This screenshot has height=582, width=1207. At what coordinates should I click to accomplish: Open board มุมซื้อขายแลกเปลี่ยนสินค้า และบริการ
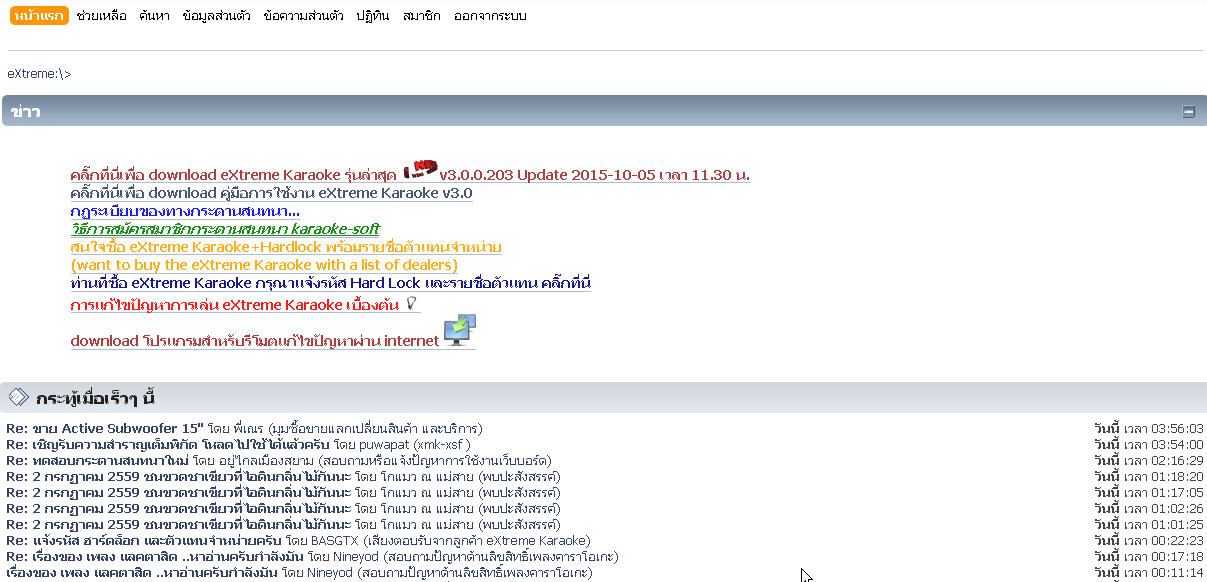coord(376,429)
